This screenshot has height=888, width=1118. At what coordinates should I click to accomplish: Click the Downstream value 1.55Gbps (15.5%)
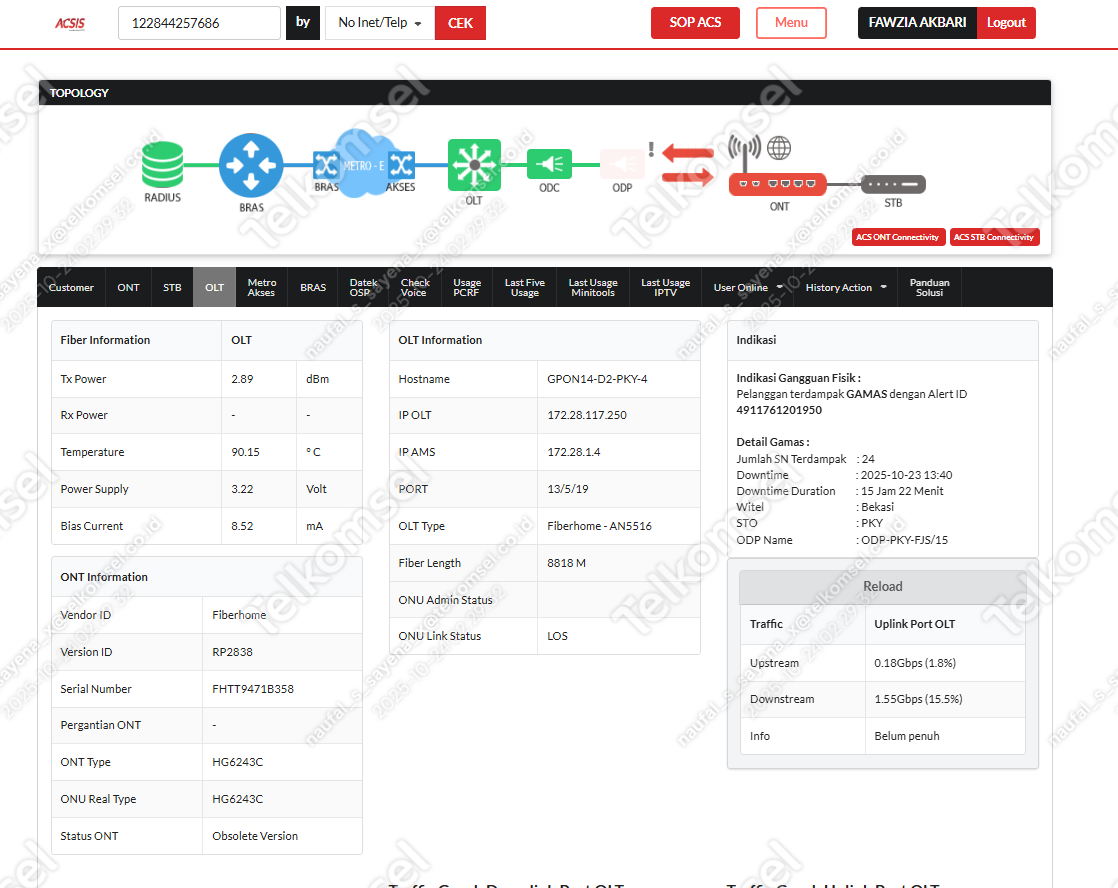click(918, 699)
